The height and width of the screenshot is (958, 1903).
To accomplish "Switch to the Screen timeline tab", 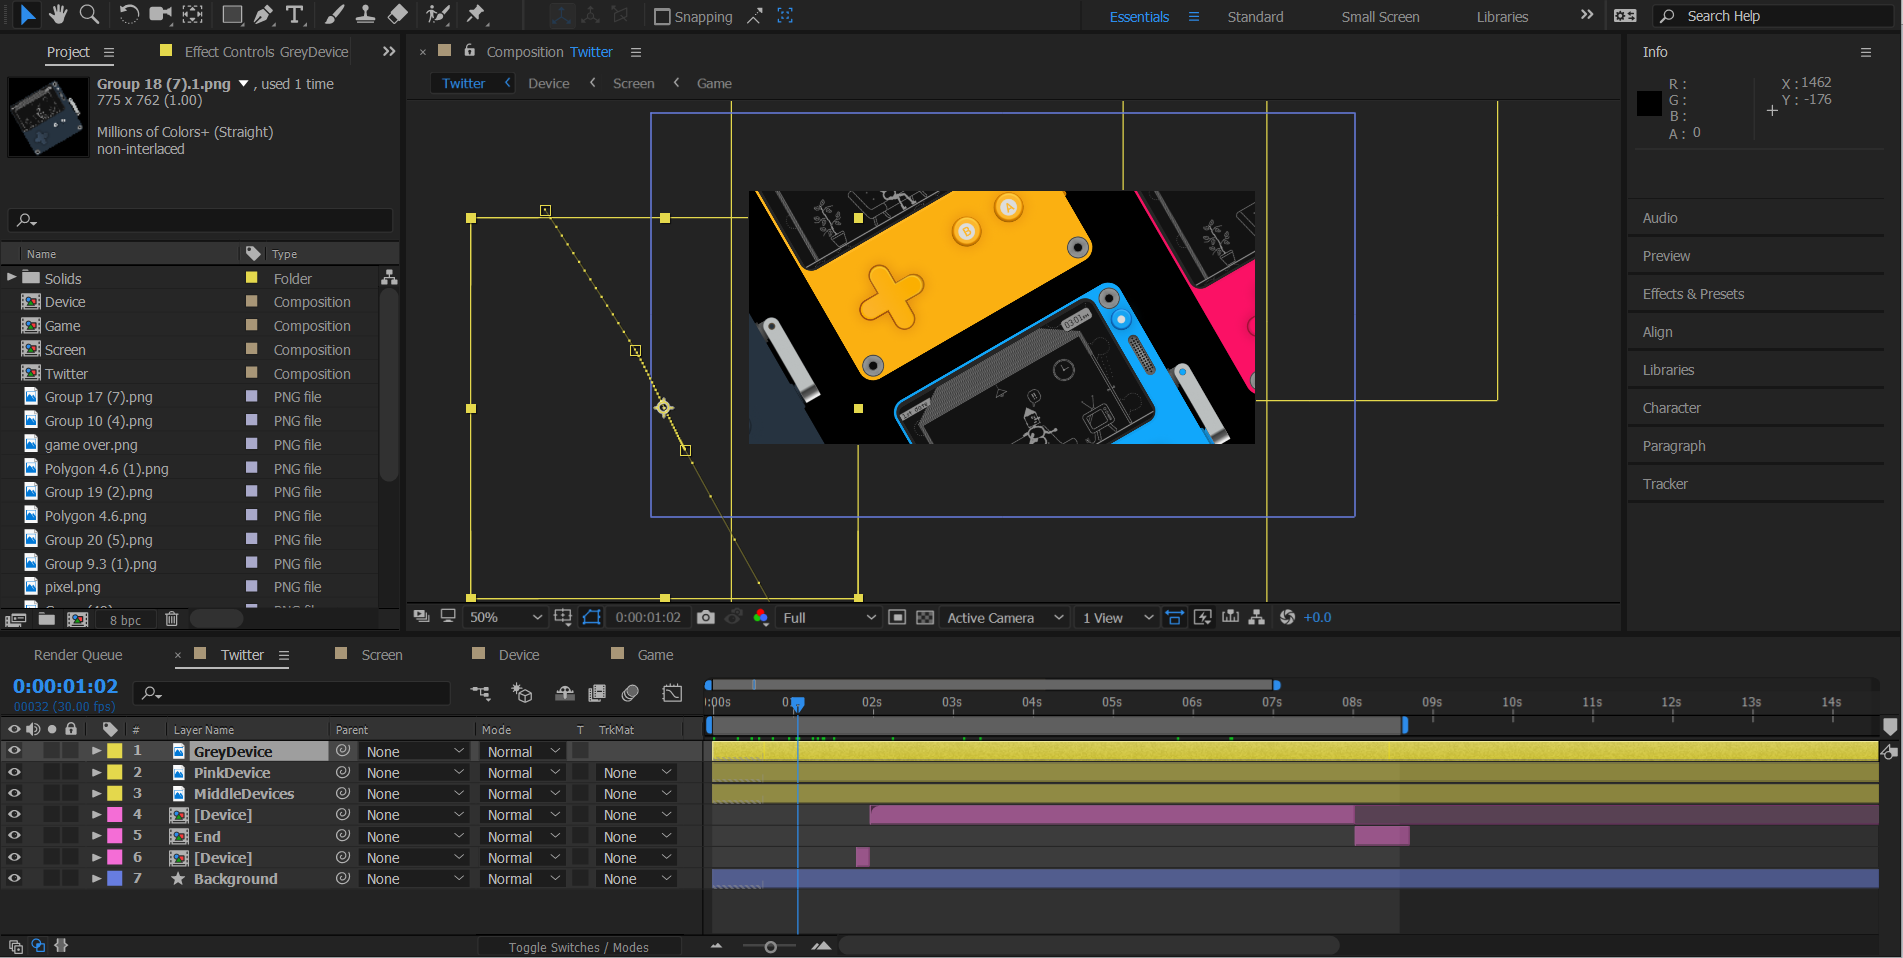I will coord(381,655).
